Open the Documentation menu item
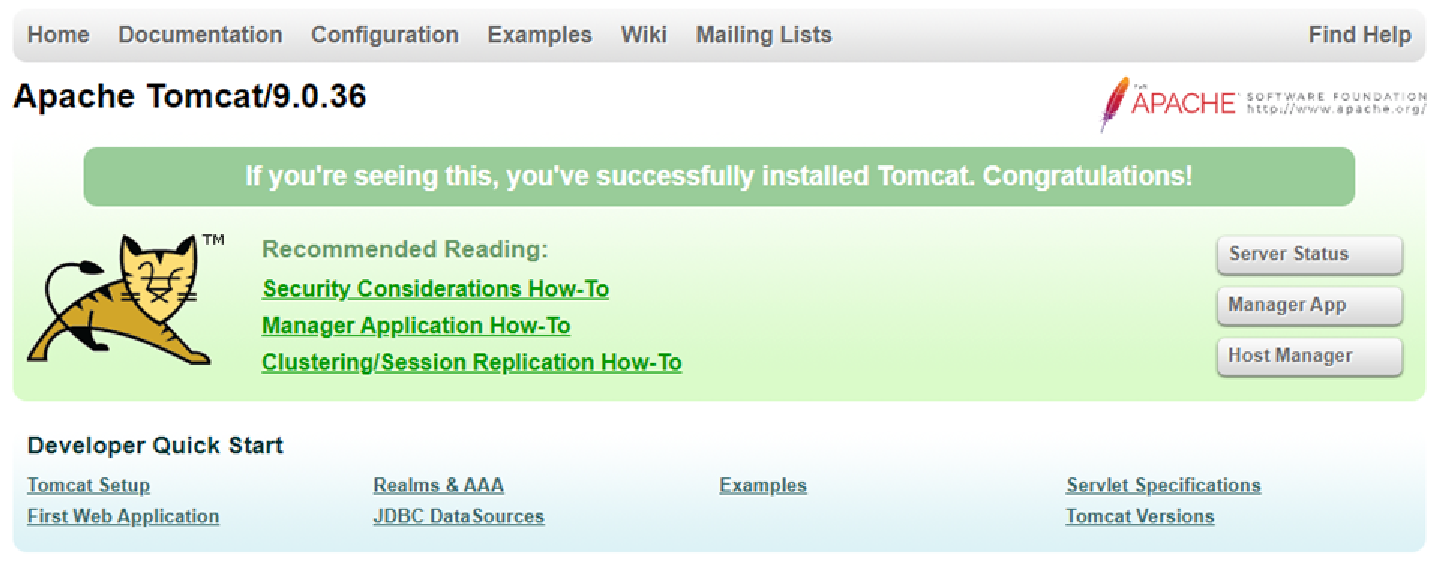This screenshot has width=1435, height=577. pyautogui.click(x=200, y=35)
